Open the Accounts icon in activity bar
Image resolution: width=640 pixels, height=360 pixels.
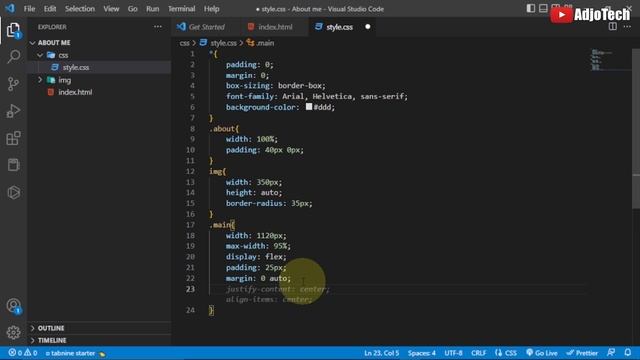tap(13, 306)
